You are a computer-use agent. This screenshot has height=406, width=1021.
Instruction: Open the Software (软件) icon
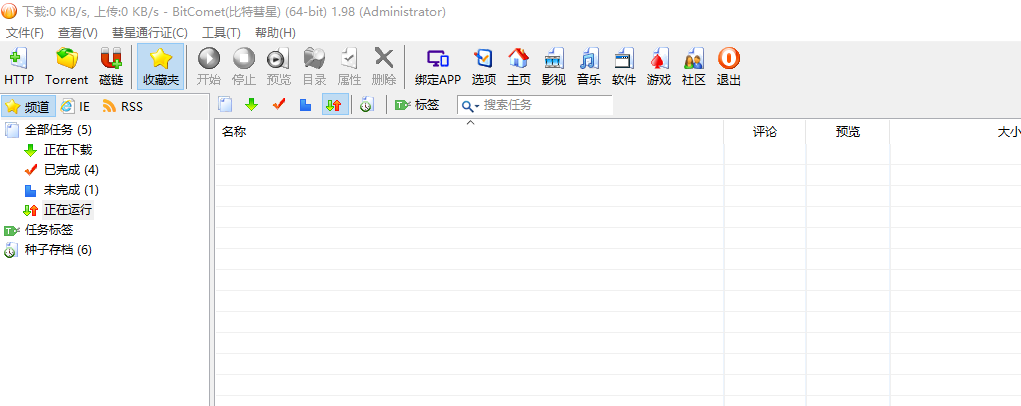(624, 66)
